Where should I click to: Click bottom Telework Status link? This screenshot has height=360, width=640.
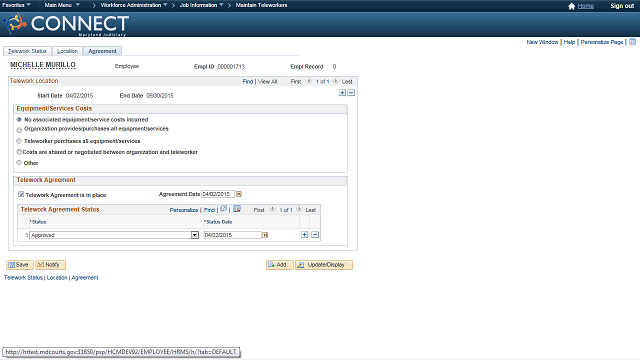tap(23, 278)
